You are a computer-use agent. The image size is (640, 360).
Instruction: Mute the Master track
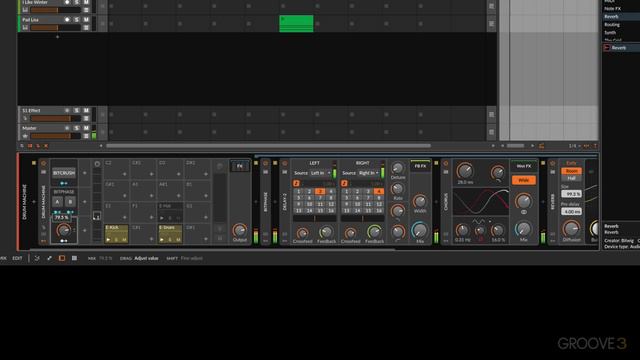click(86, 128)
